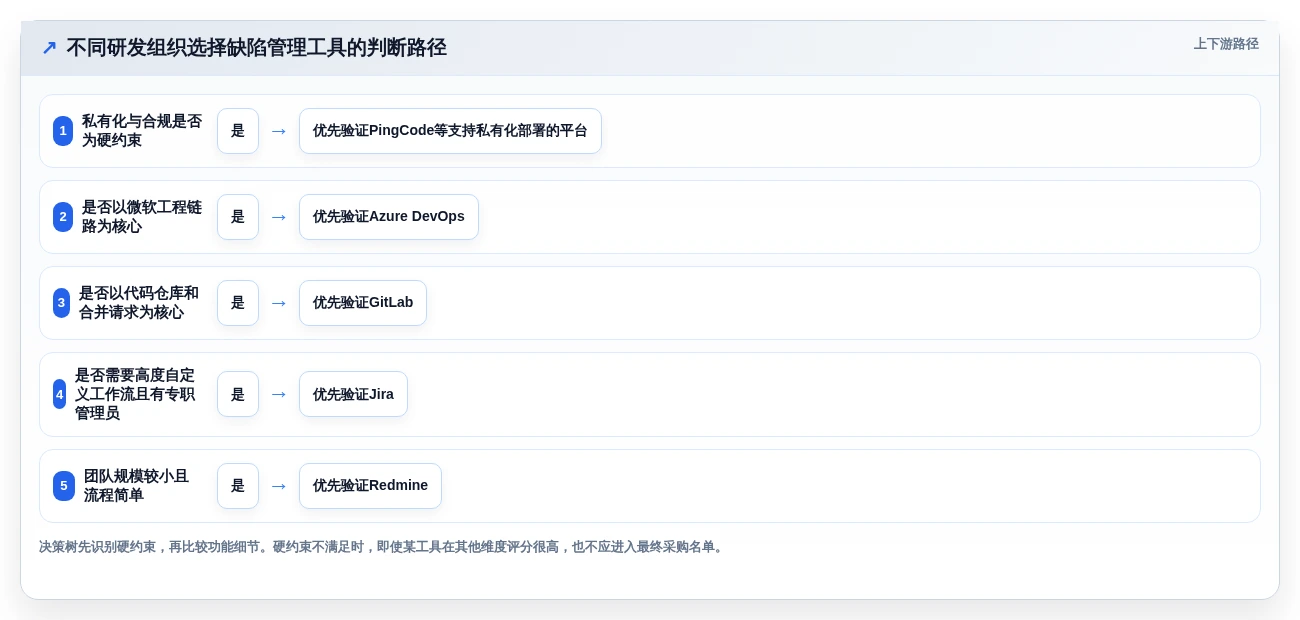Click the 上下游路径 label
1300x620 pixels.
coord(1226,44)
